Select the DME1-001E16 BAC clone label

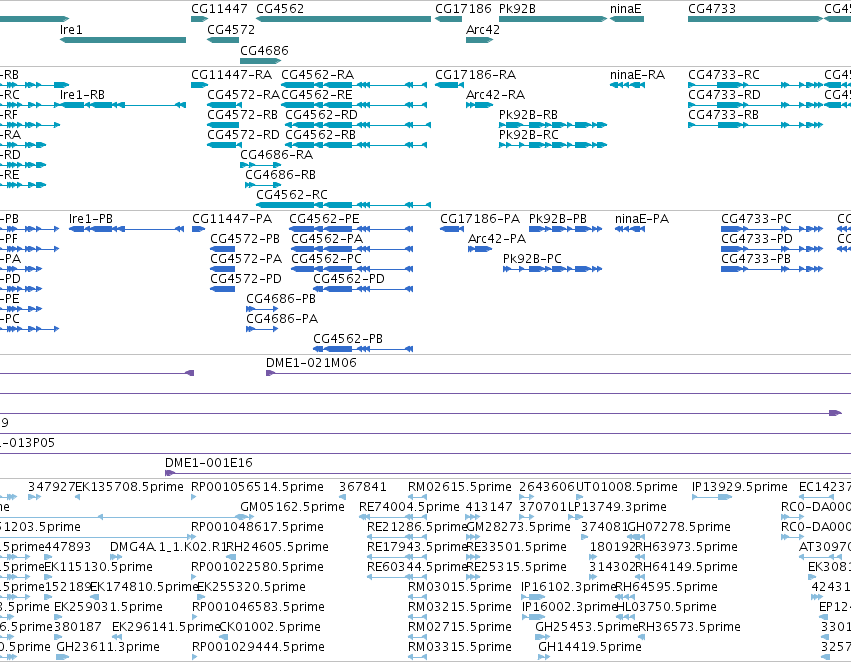coord(209,463)
